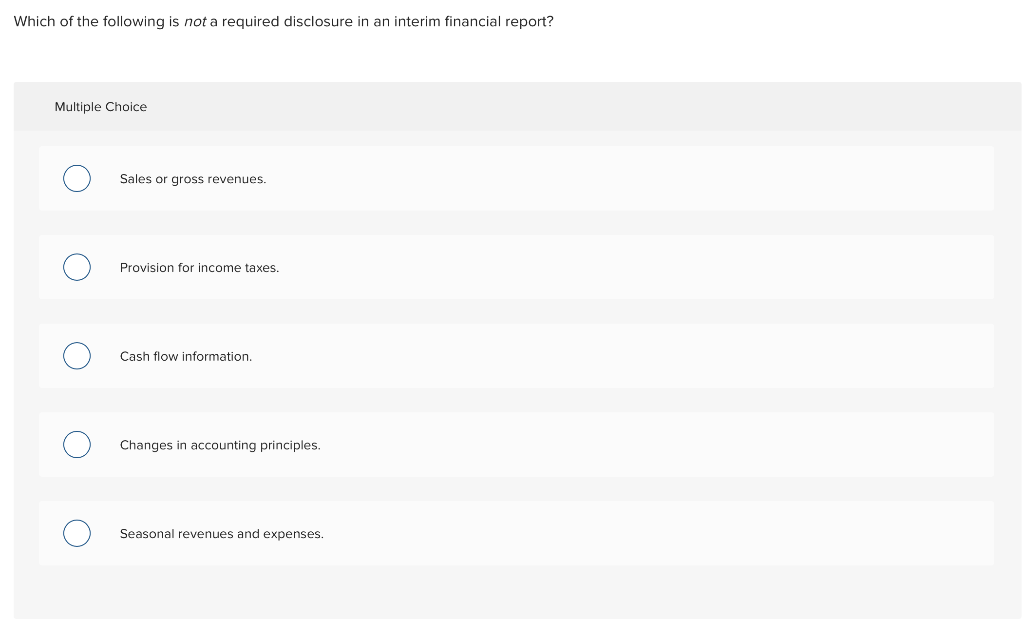Click the interim financial report question text
Viewport: 1024px width, 620px height.
[x=283, y=22]
